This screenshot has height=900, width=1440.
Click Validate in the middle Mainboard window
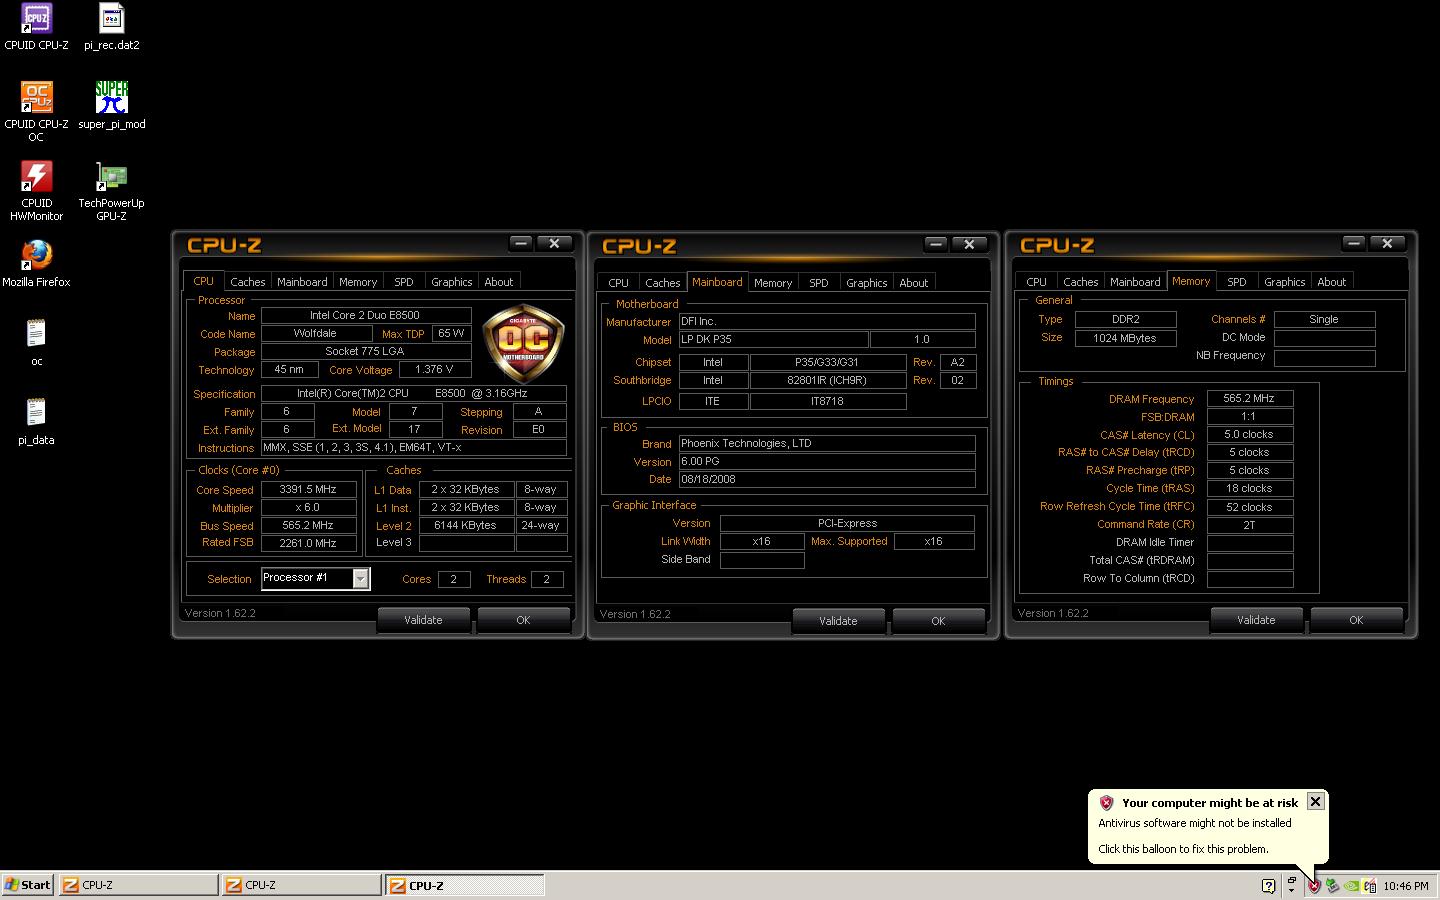tap(838, 621)
